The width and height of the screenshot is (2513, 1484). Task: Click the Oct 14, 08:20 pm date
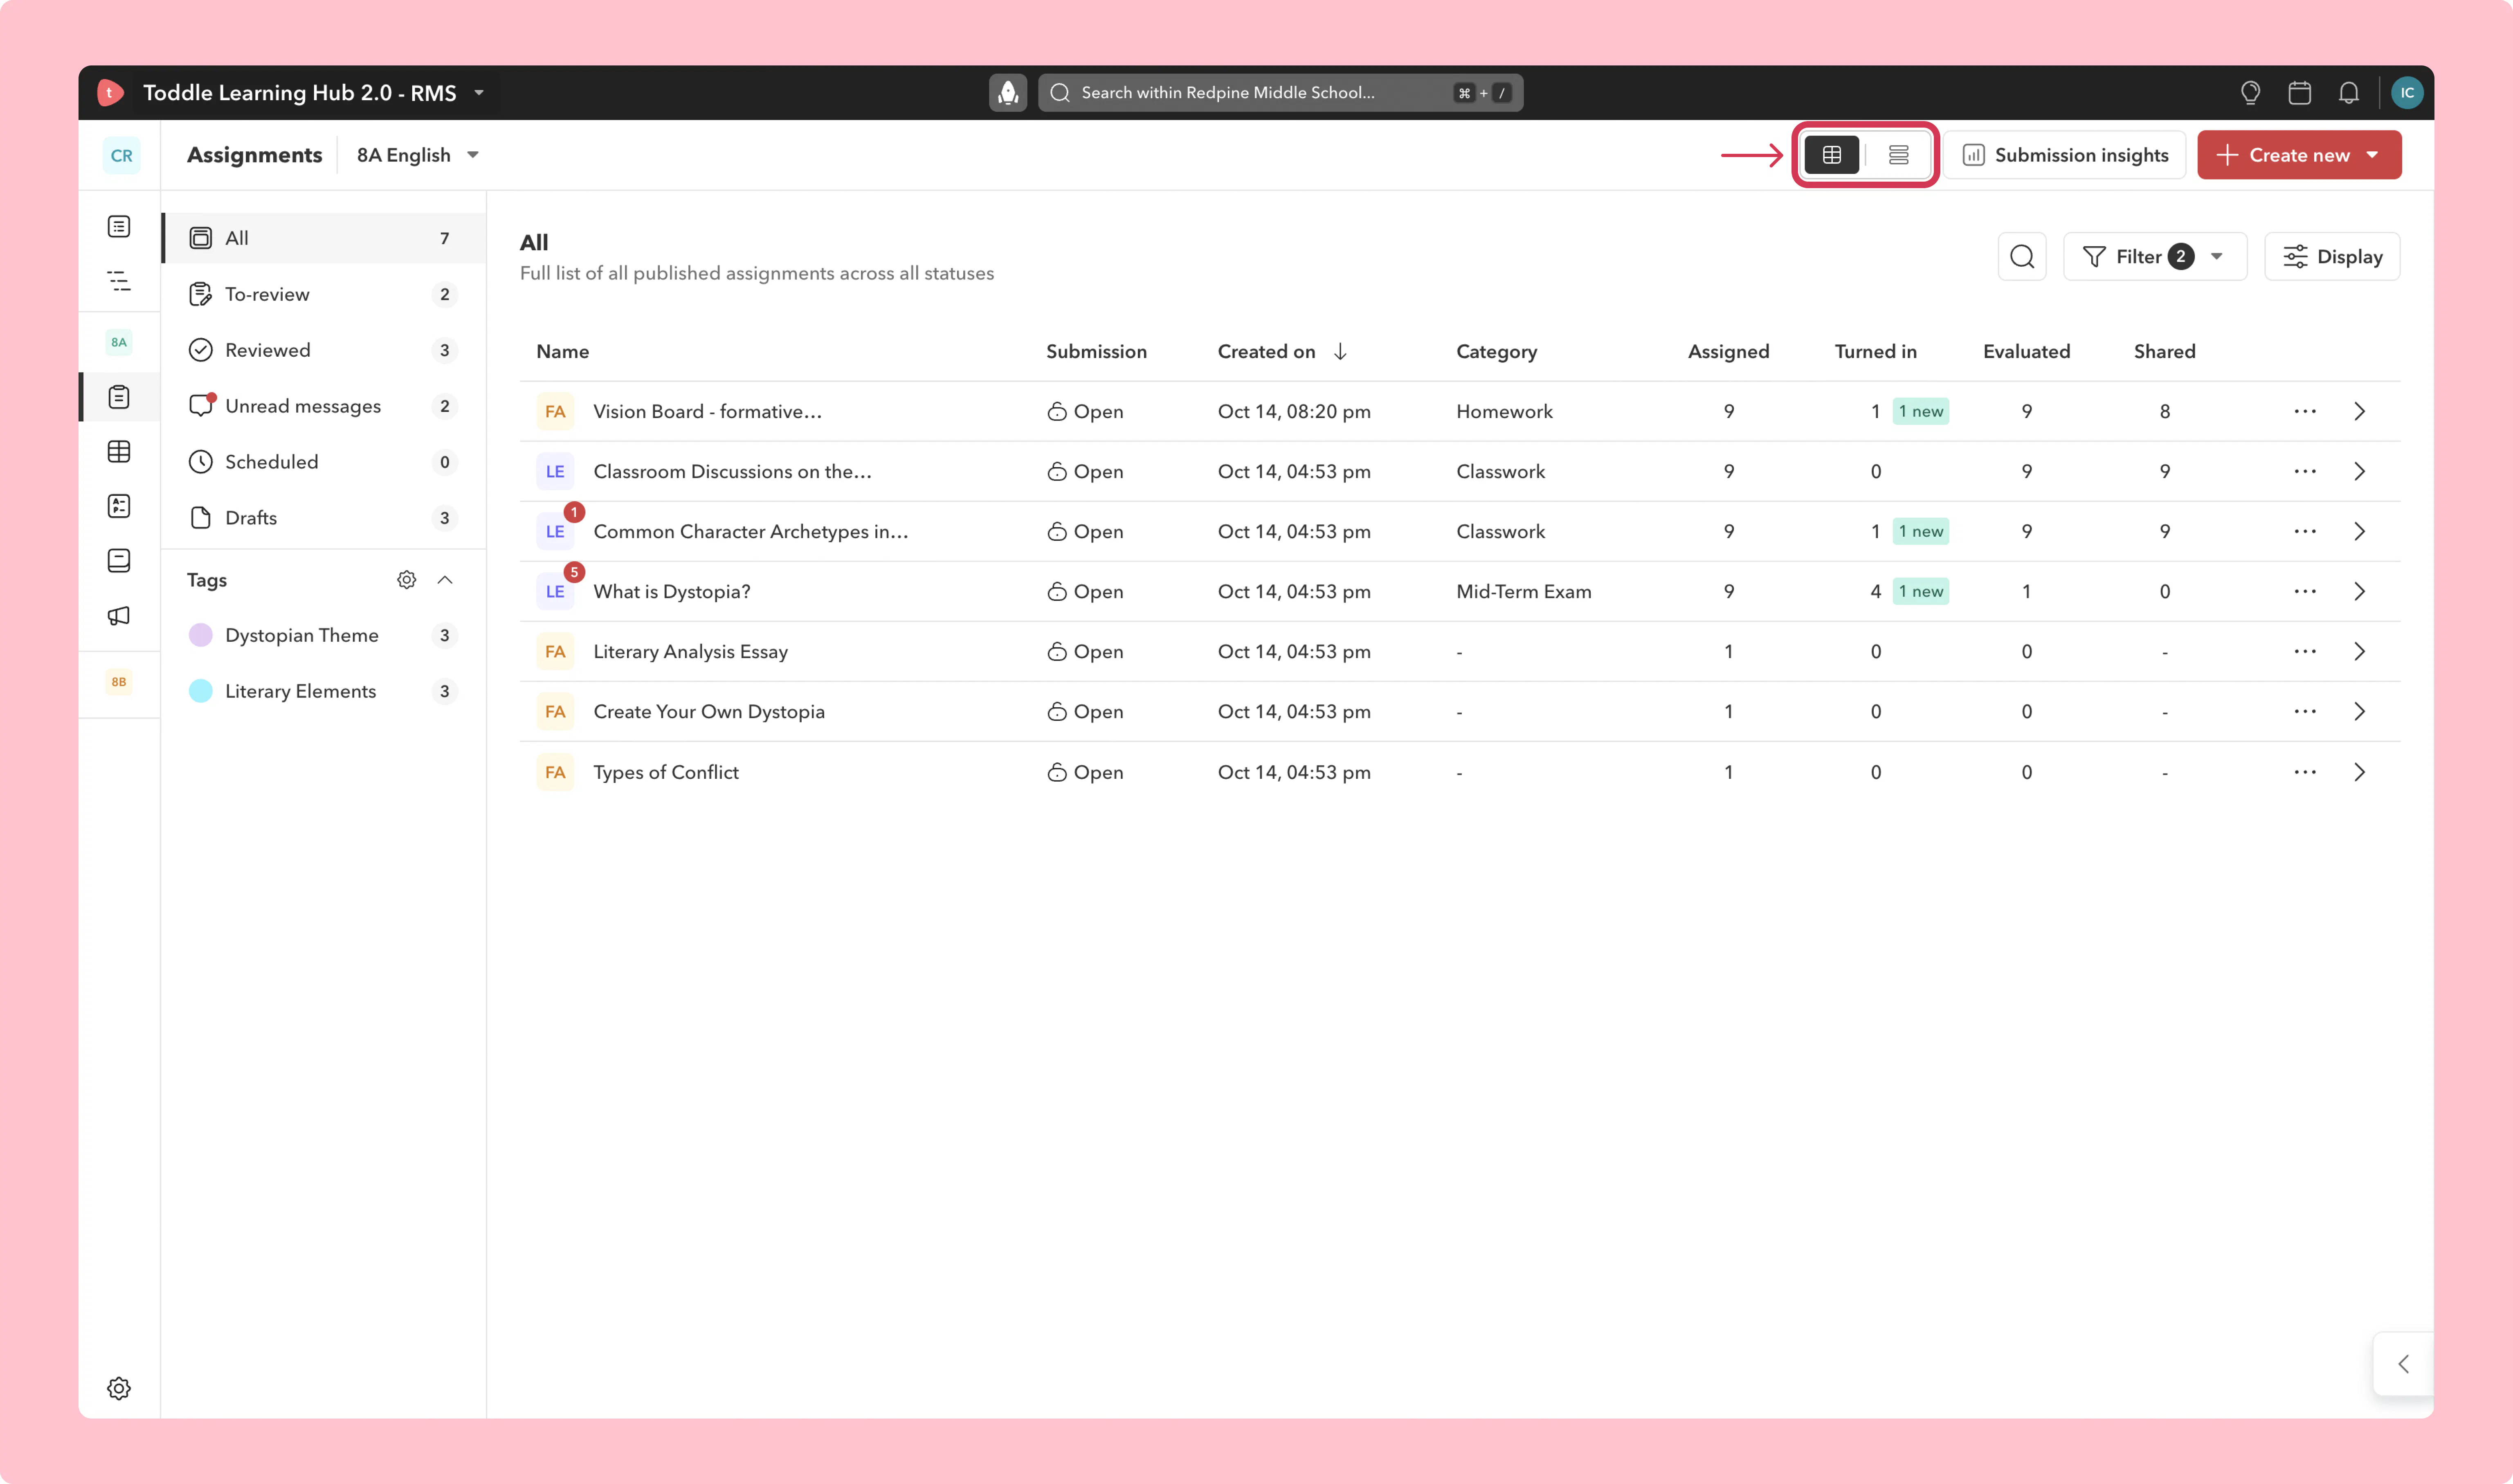1294,411
